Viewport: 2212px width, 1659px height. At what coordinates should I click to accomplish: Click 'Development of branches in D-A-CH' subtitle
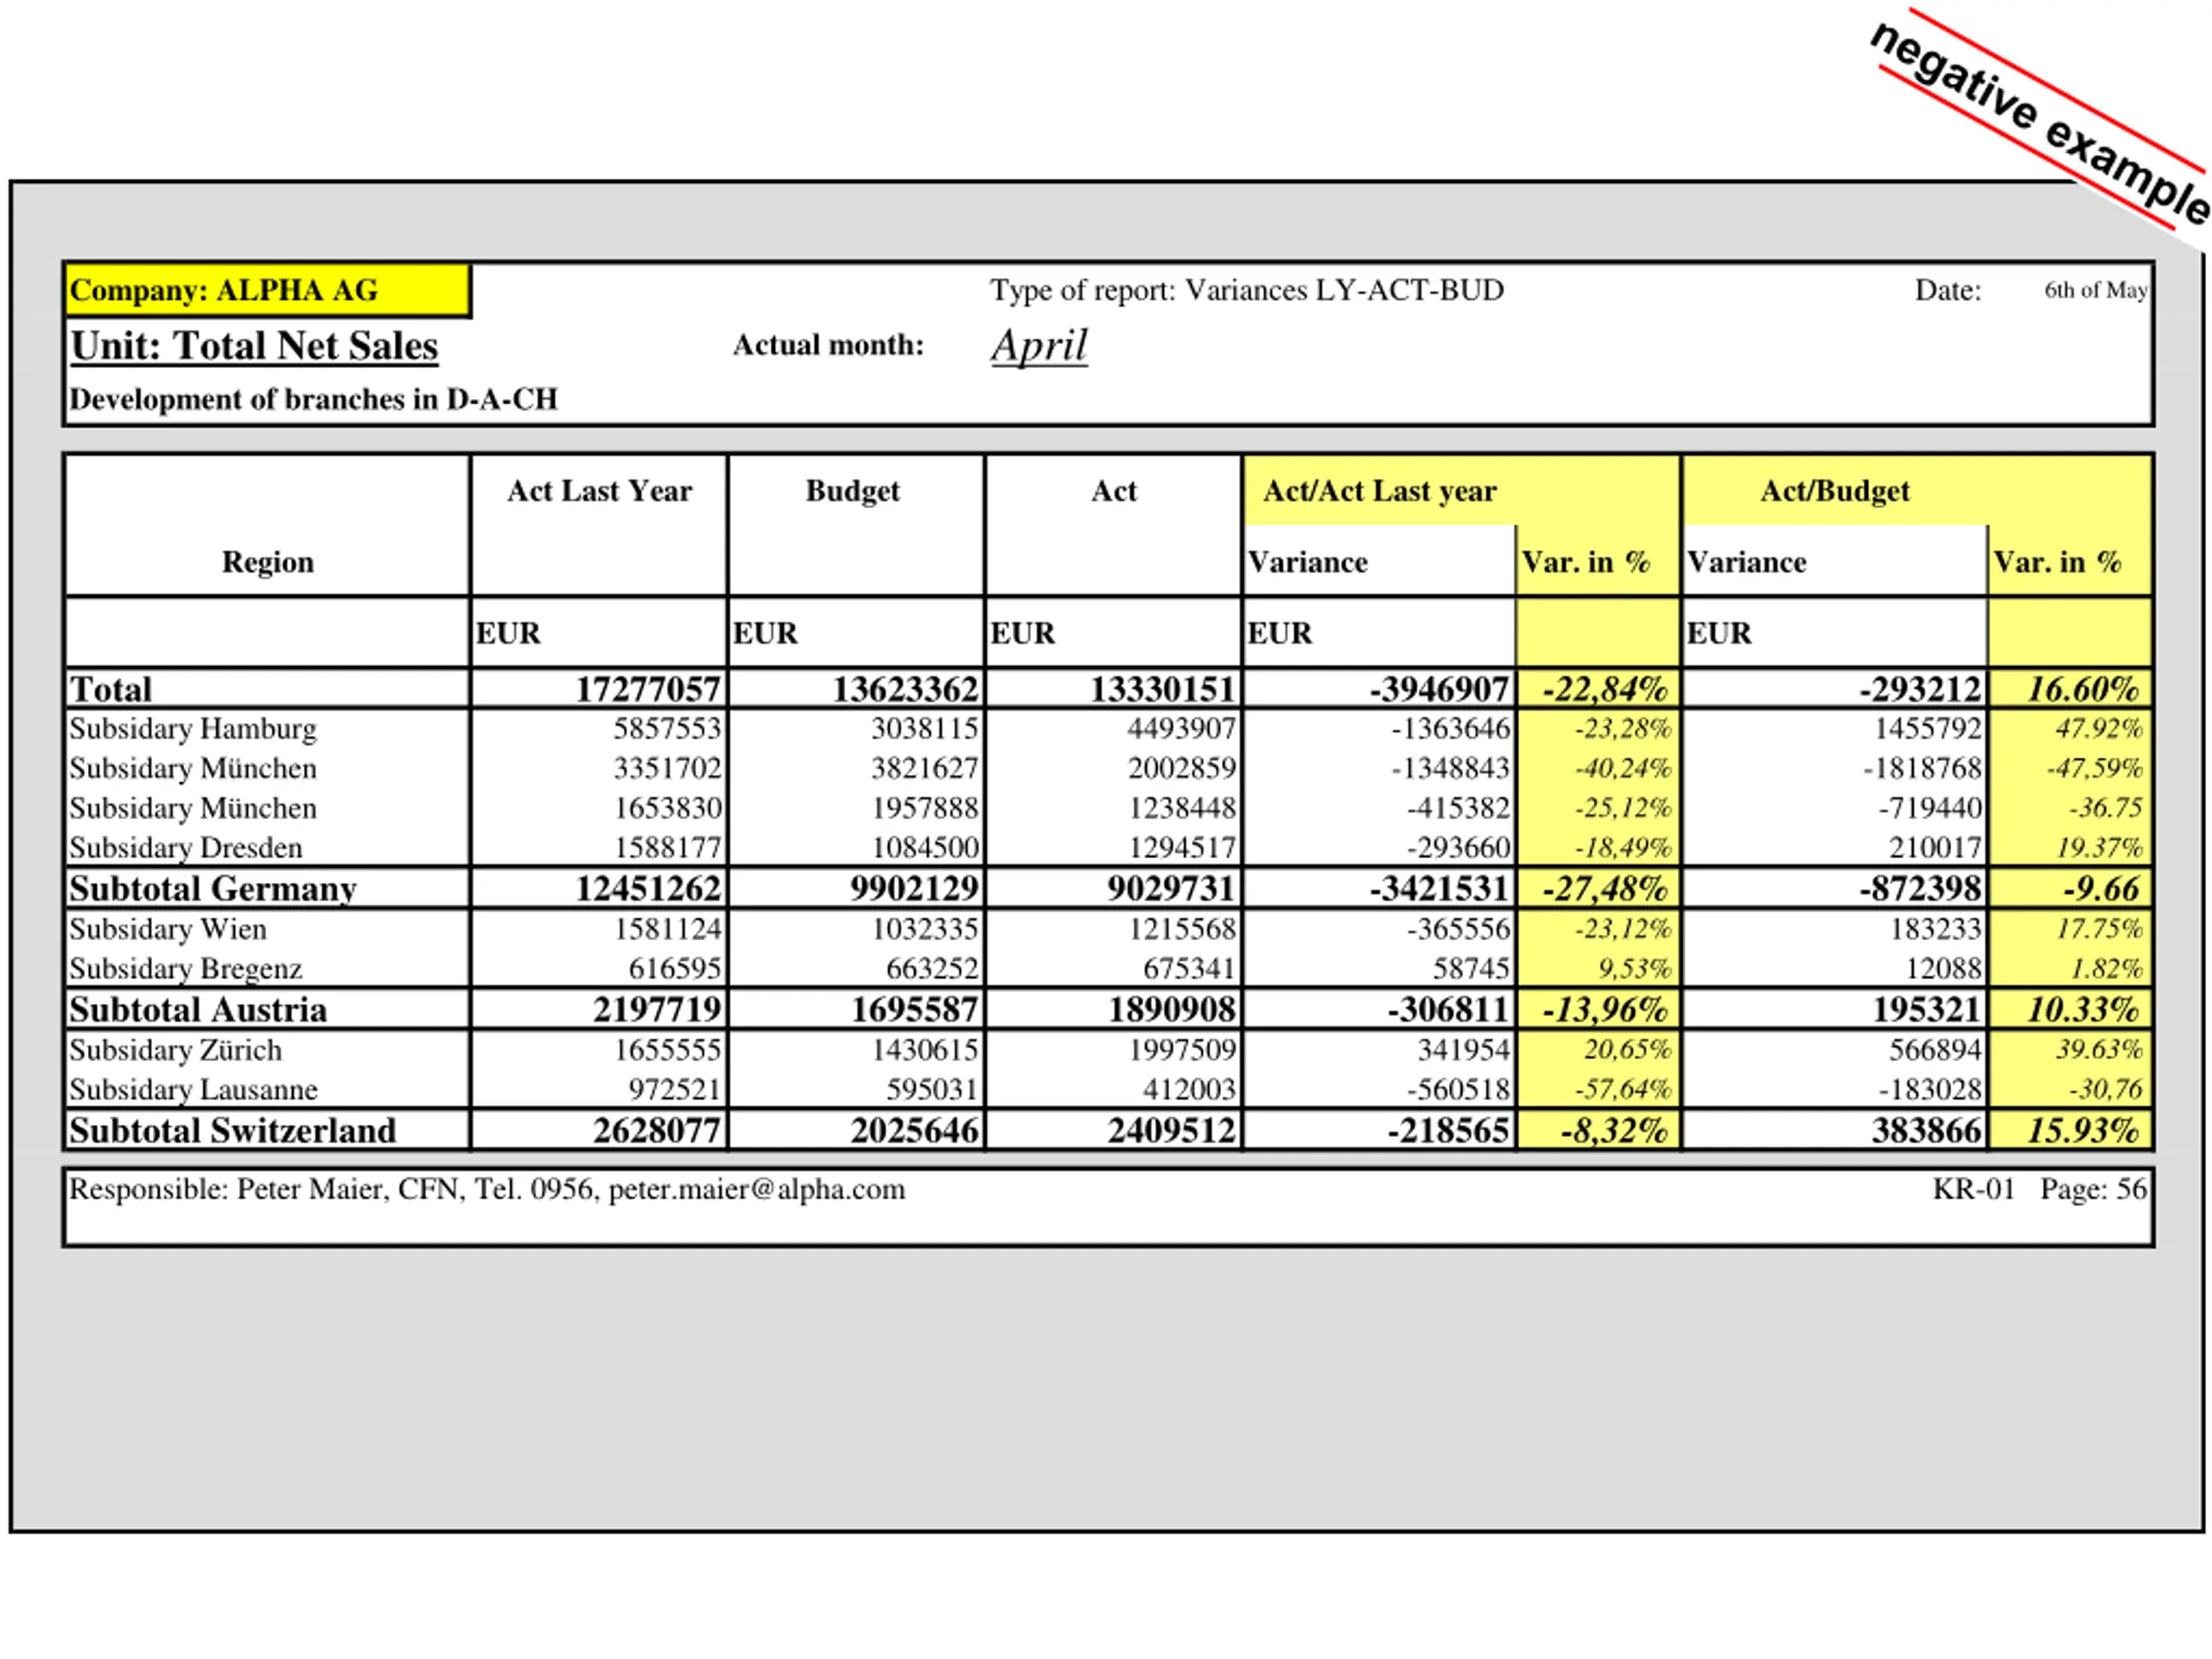[x=313, y=399]
